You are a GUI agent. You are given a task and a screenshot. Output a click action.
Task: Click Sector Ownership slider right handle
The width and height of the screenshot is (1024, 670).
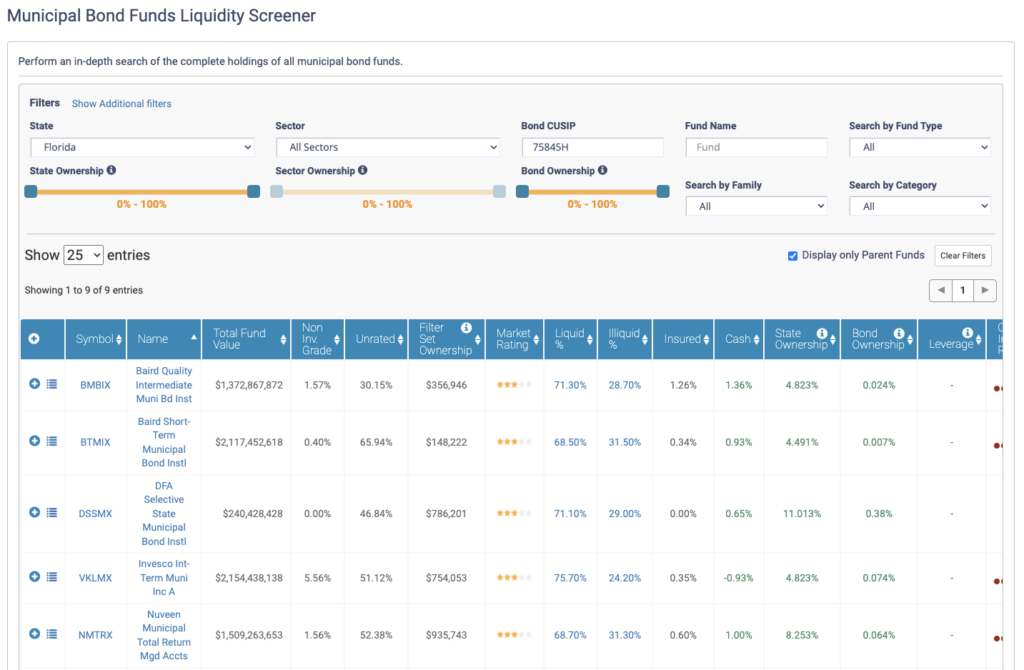(500, 191)
